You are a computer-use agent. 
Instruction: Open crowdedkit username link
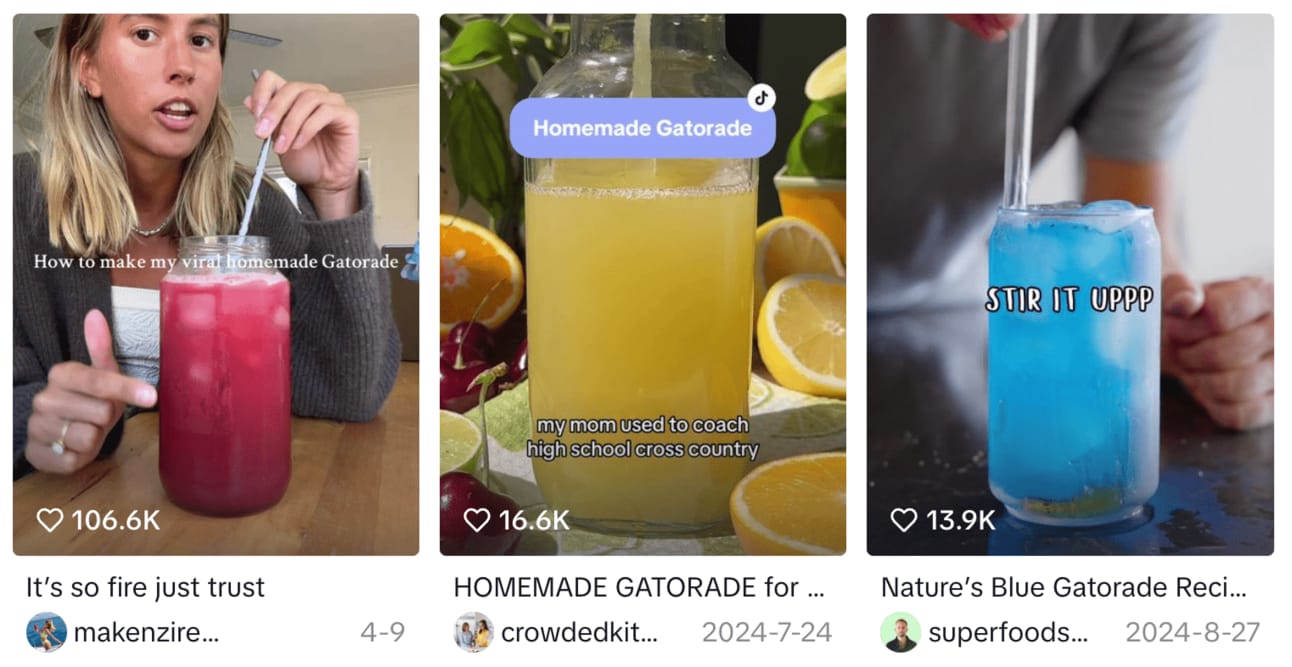coord(580,633)
